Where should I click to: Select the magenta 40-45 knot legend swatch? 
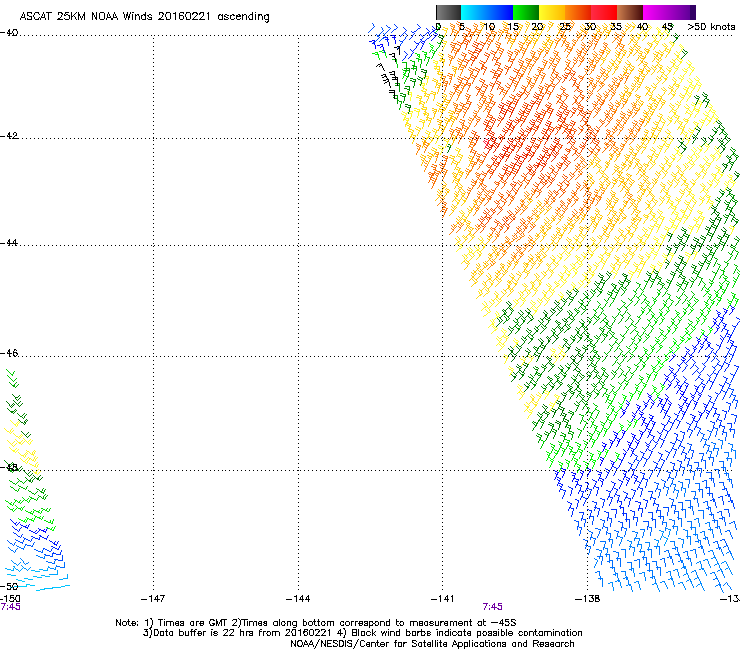(x=656, y=12)
